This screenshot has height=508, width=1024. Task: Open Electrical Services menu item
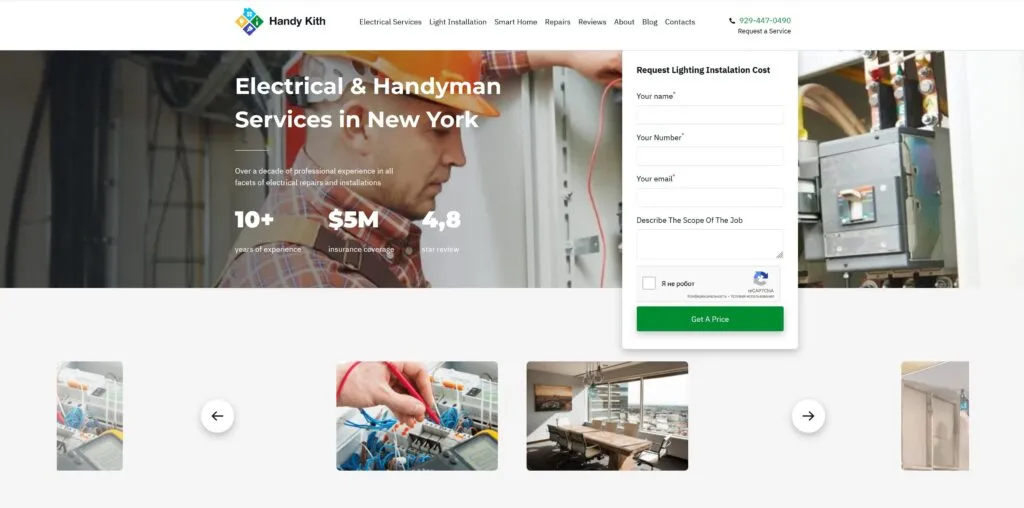click(391, 22)
